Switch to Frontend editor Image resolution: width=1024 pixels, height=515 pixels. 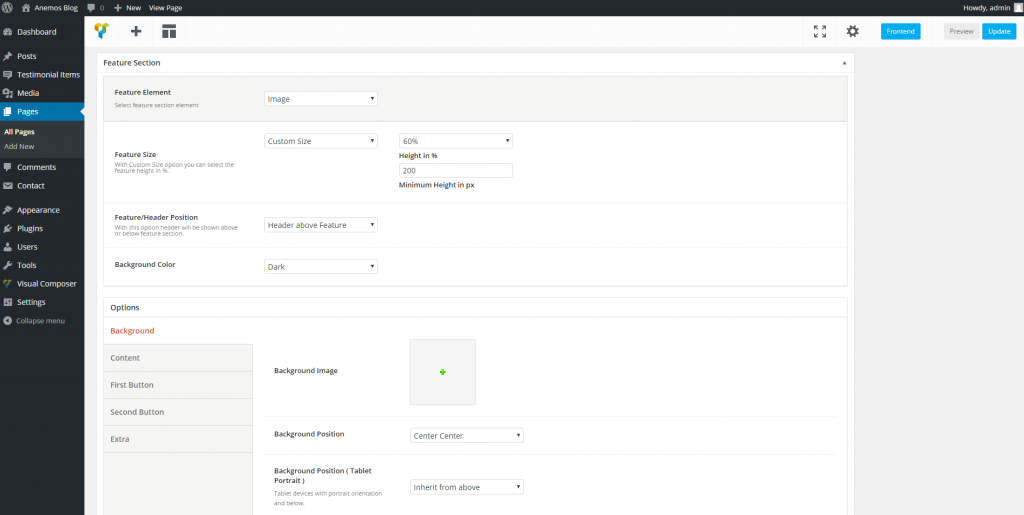tap(900, 31)
